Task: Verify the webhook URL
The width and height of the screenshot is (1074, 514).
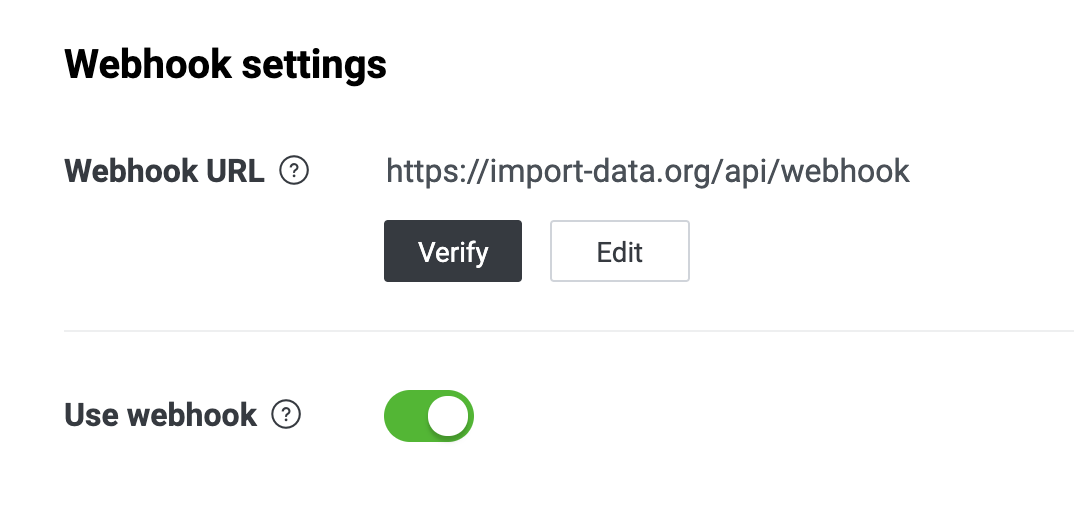Action: 453,251
